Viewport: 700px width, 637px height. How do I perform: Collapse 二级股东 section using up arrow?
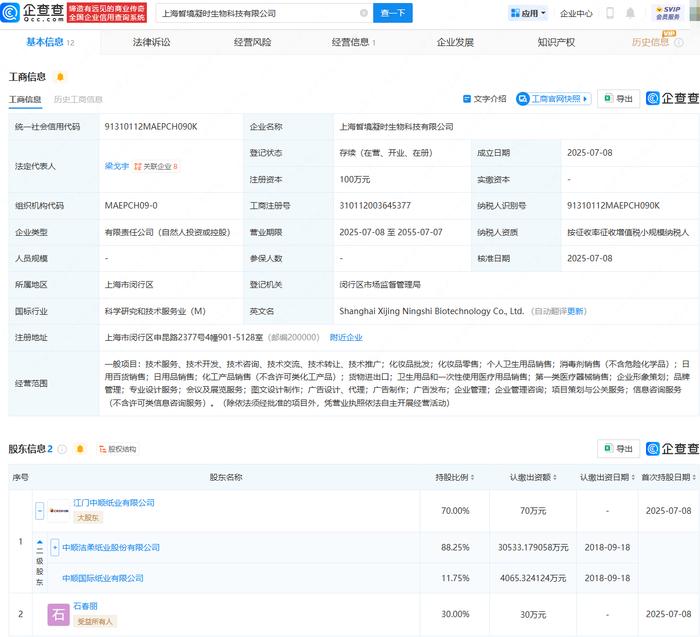40,542
